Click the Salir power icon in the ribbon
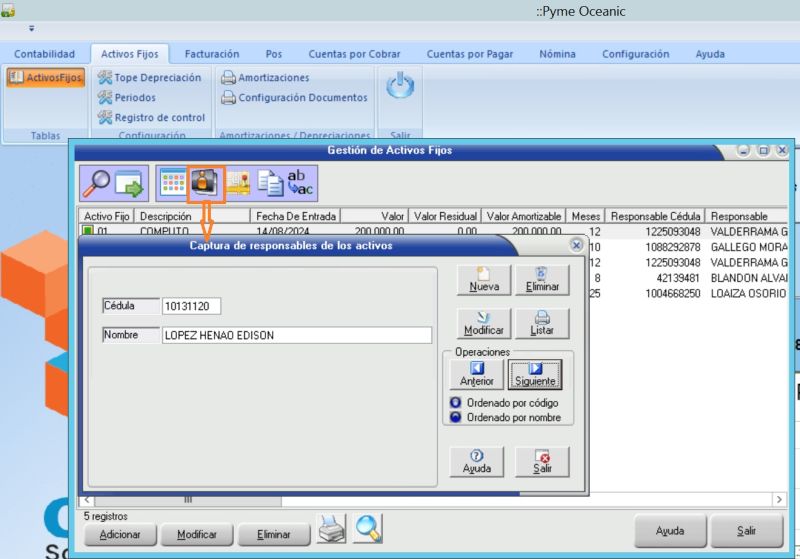Screen dimensions: 800x559 tap(400, 87)
